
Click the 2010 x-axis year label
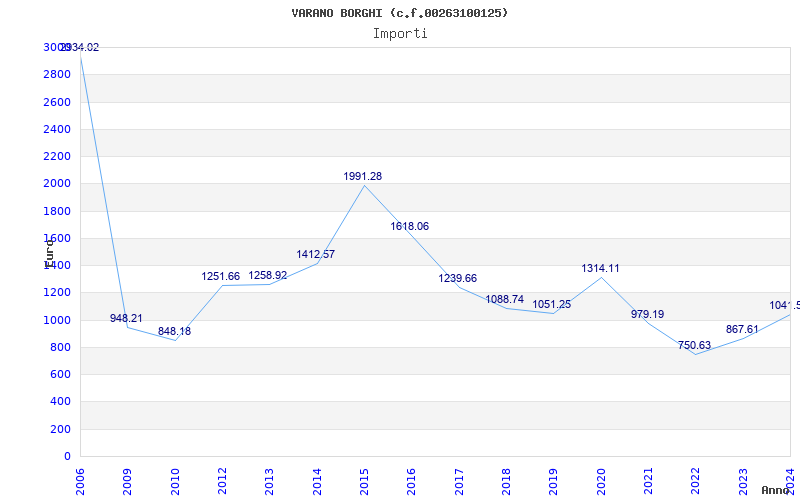(x=175, y=482)
